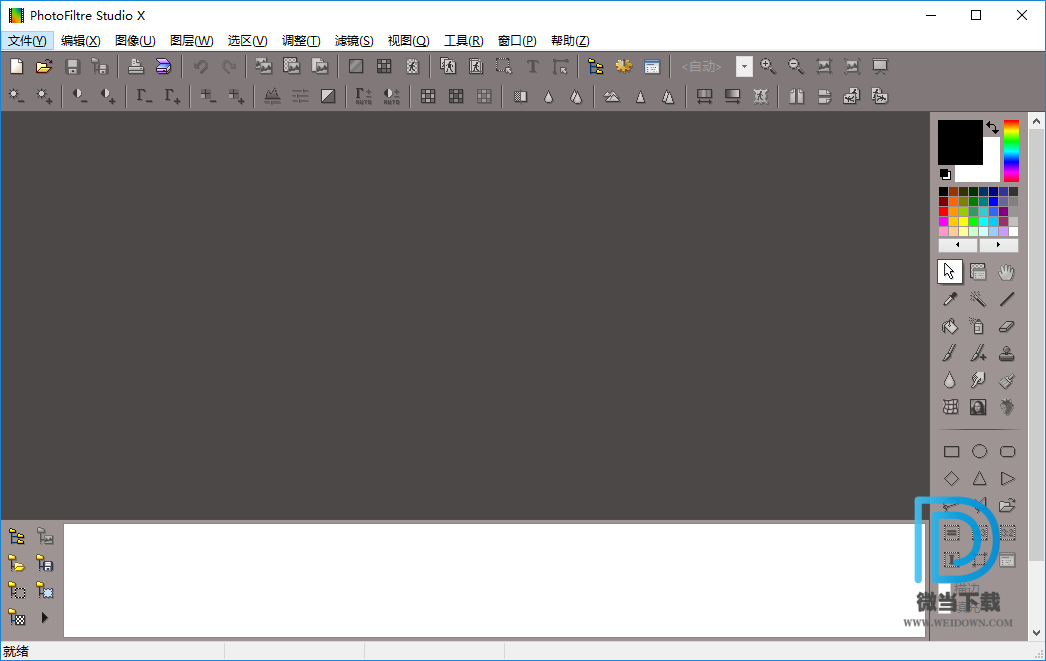Reset colors to default black and white
Viewport: 1046px width, 661px height.
[x=945, y=175]
